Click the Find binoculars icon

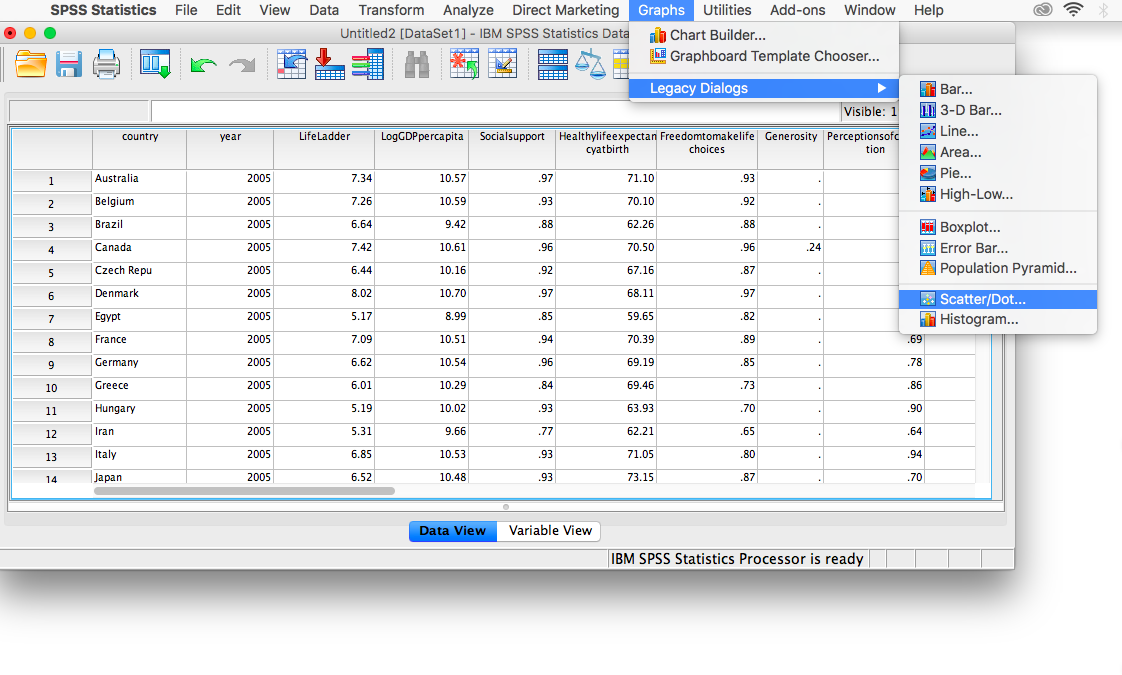pos(416,64)
